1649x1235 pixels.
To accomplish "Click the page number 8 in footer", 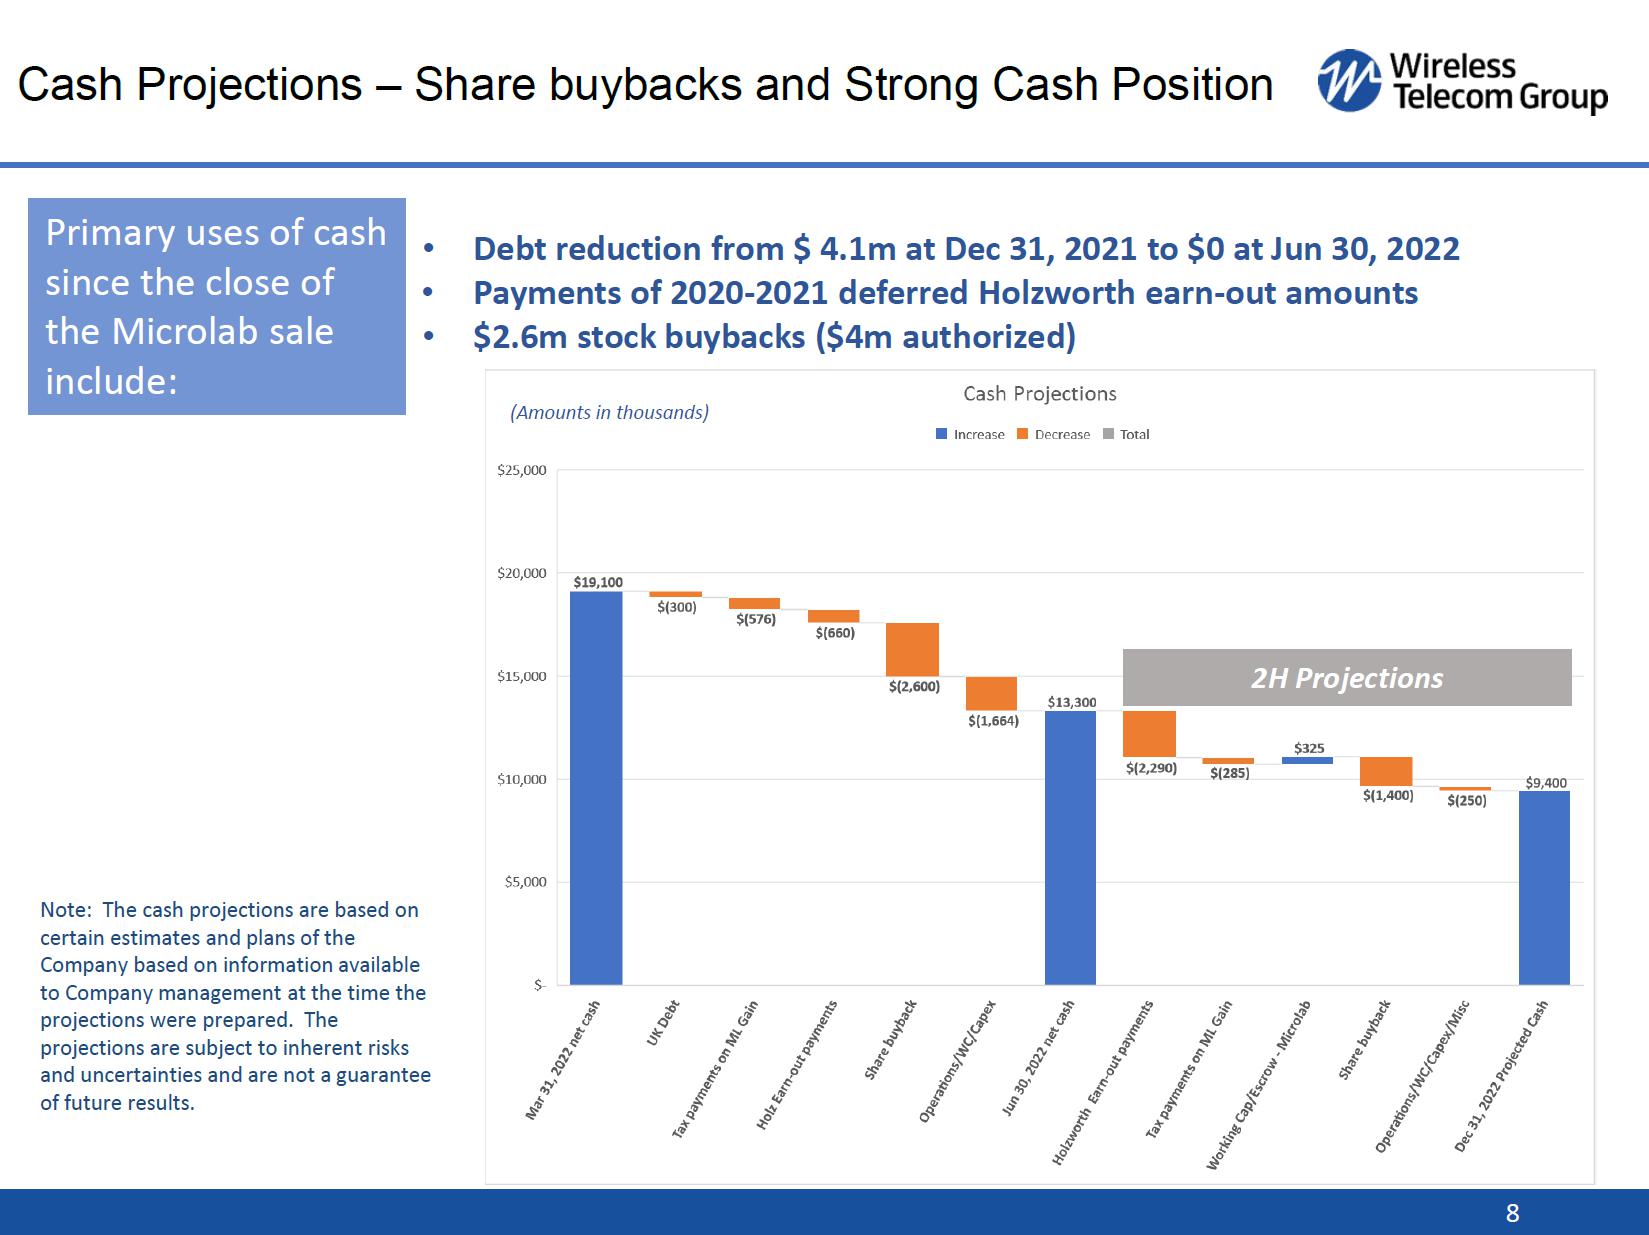I will coord(1512,1213).
